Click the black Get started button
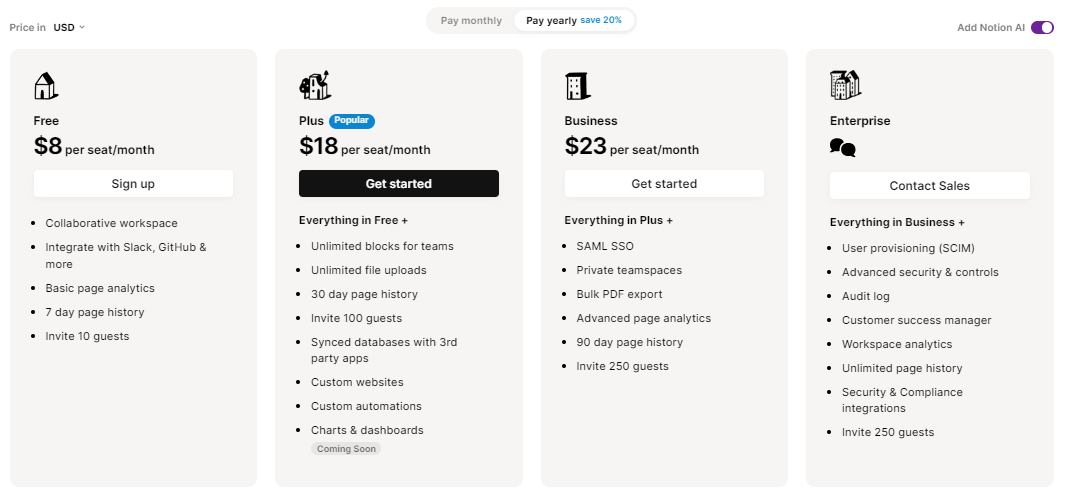 coord(399,184)
